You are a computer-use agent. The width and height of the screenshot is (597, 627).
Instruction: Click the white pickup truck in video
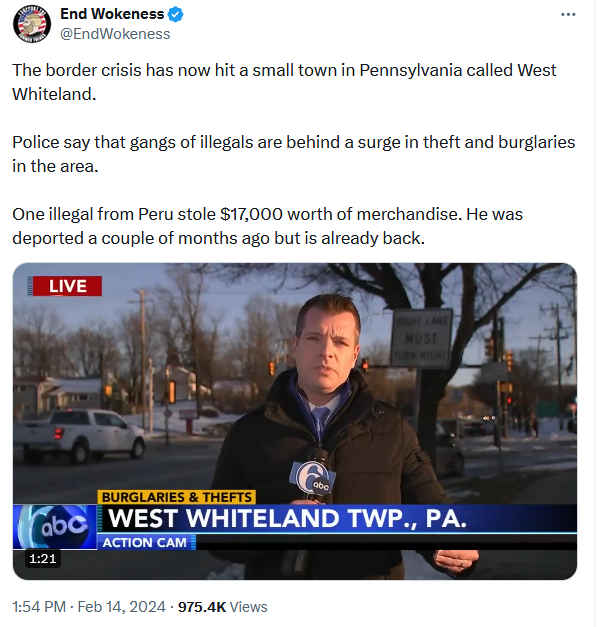pos(79,436)
